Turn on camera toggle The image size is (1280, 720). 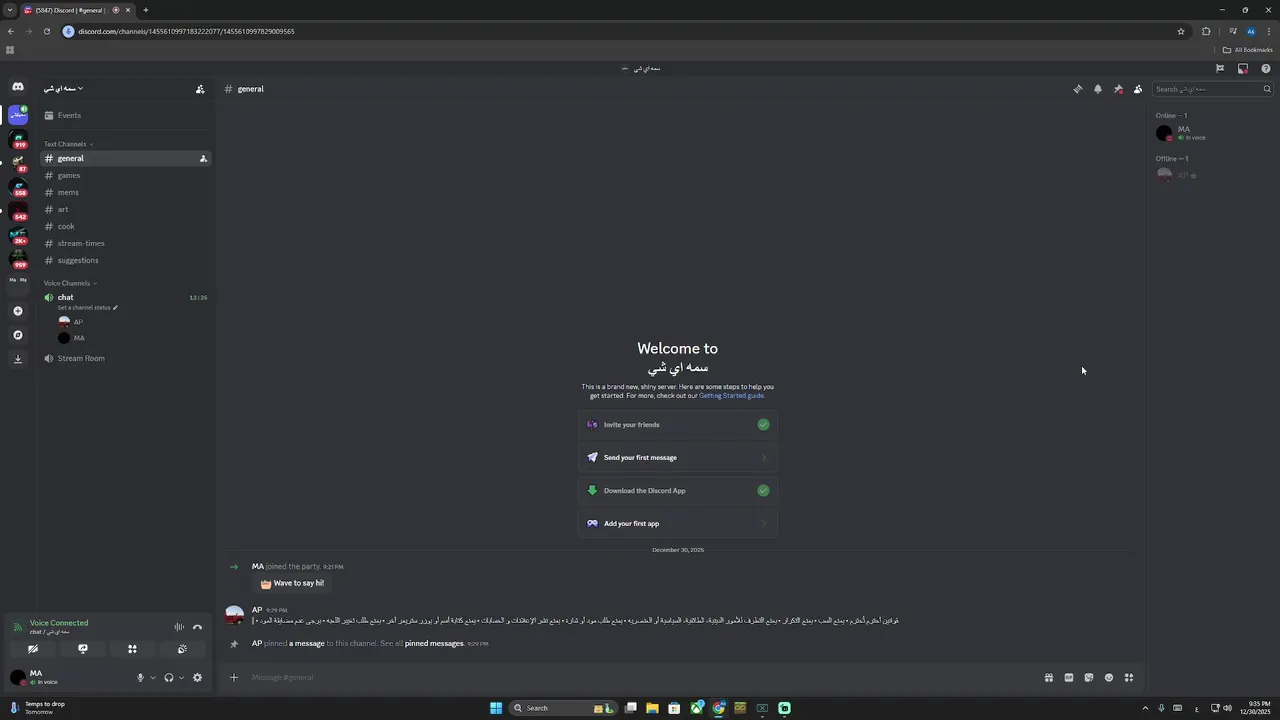[33, 649]
